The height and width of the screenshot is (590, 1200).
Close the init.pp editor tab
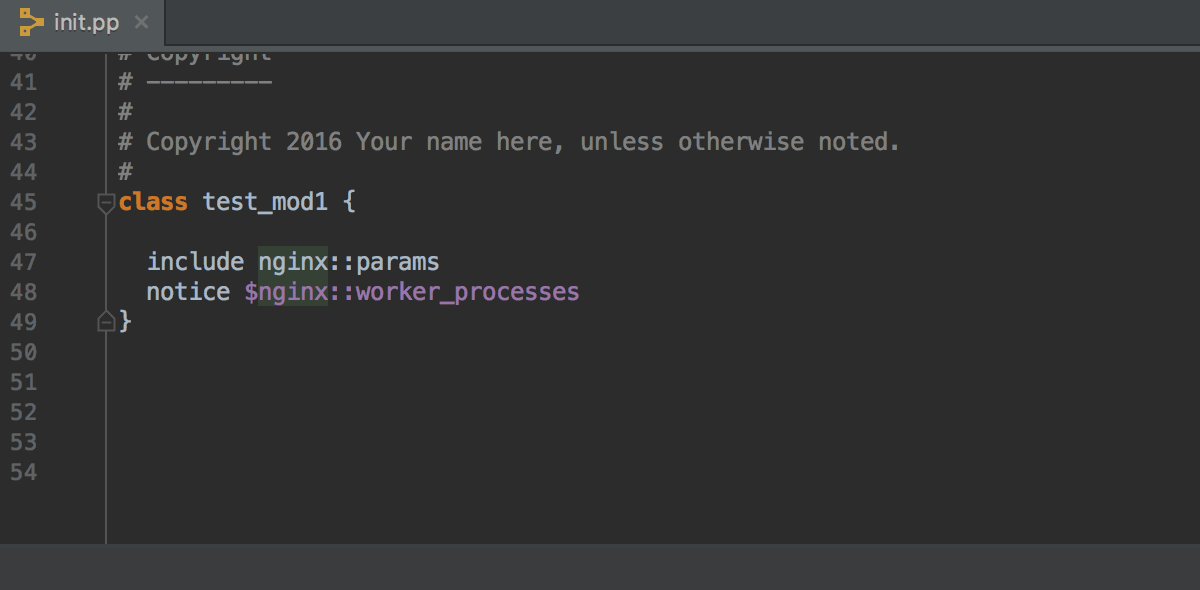tap(141, 22)
